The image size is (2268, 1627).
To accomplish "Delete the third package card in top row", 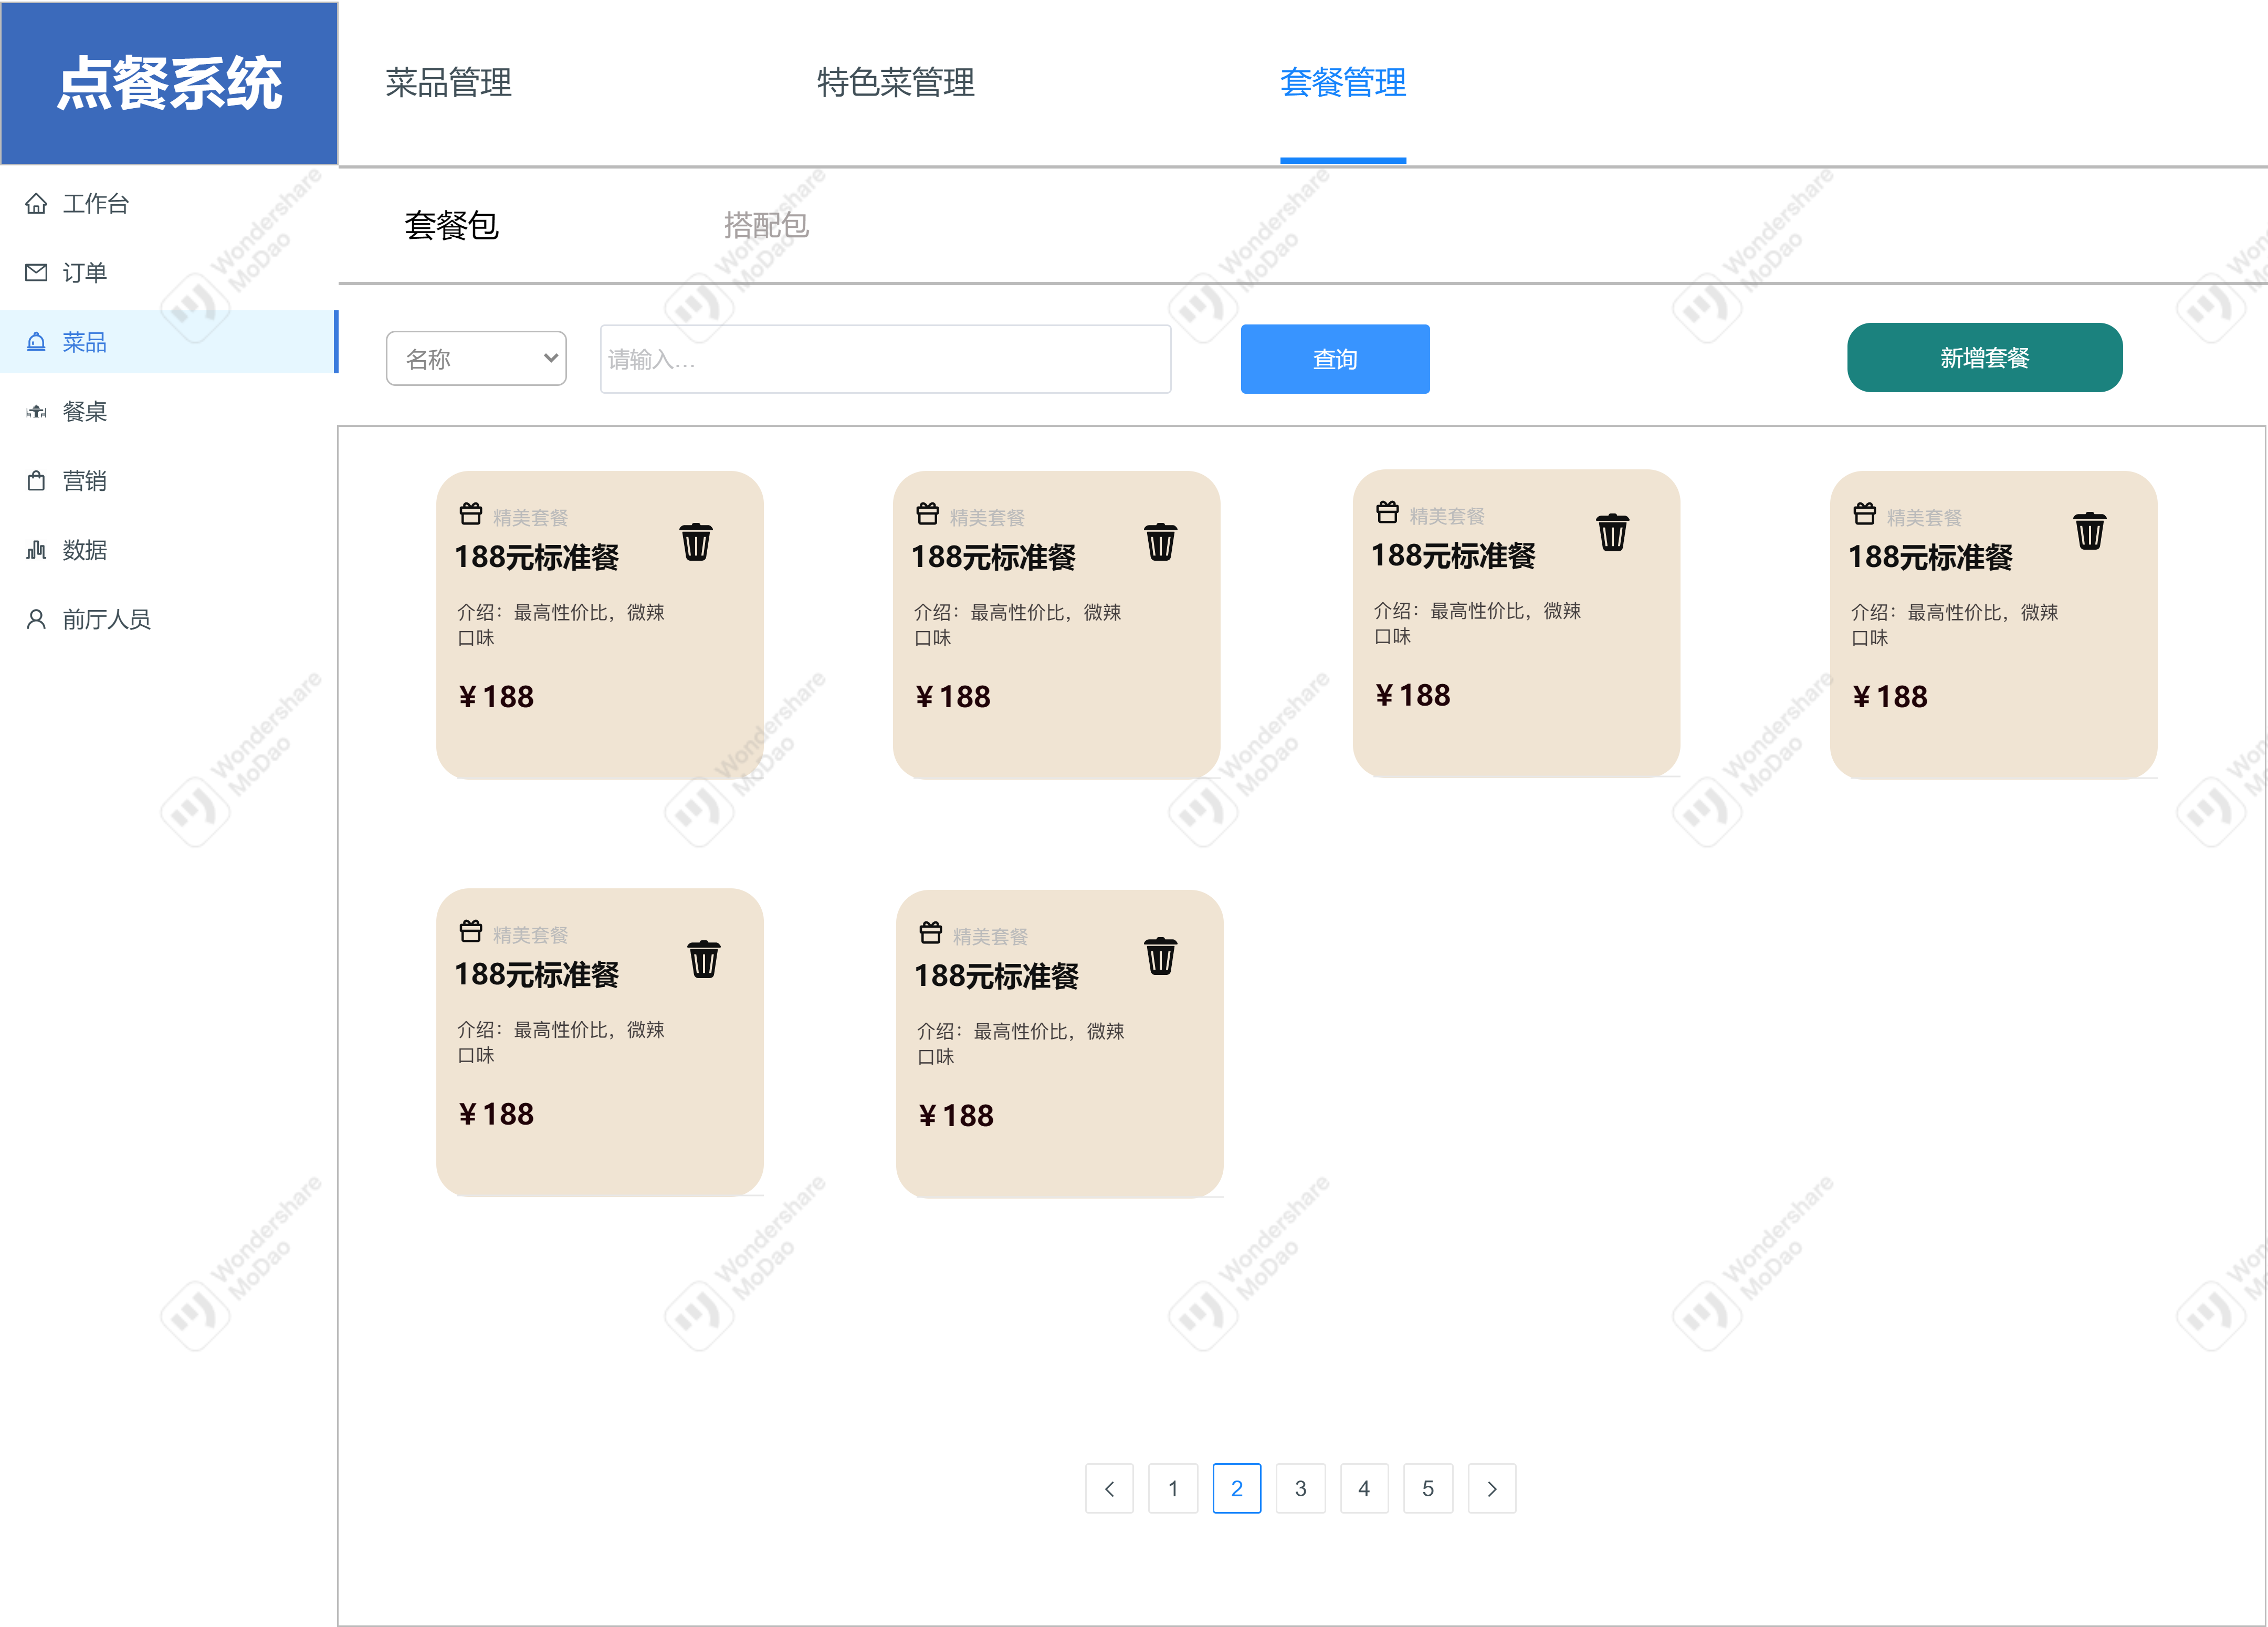I will tap(1612, 532).
